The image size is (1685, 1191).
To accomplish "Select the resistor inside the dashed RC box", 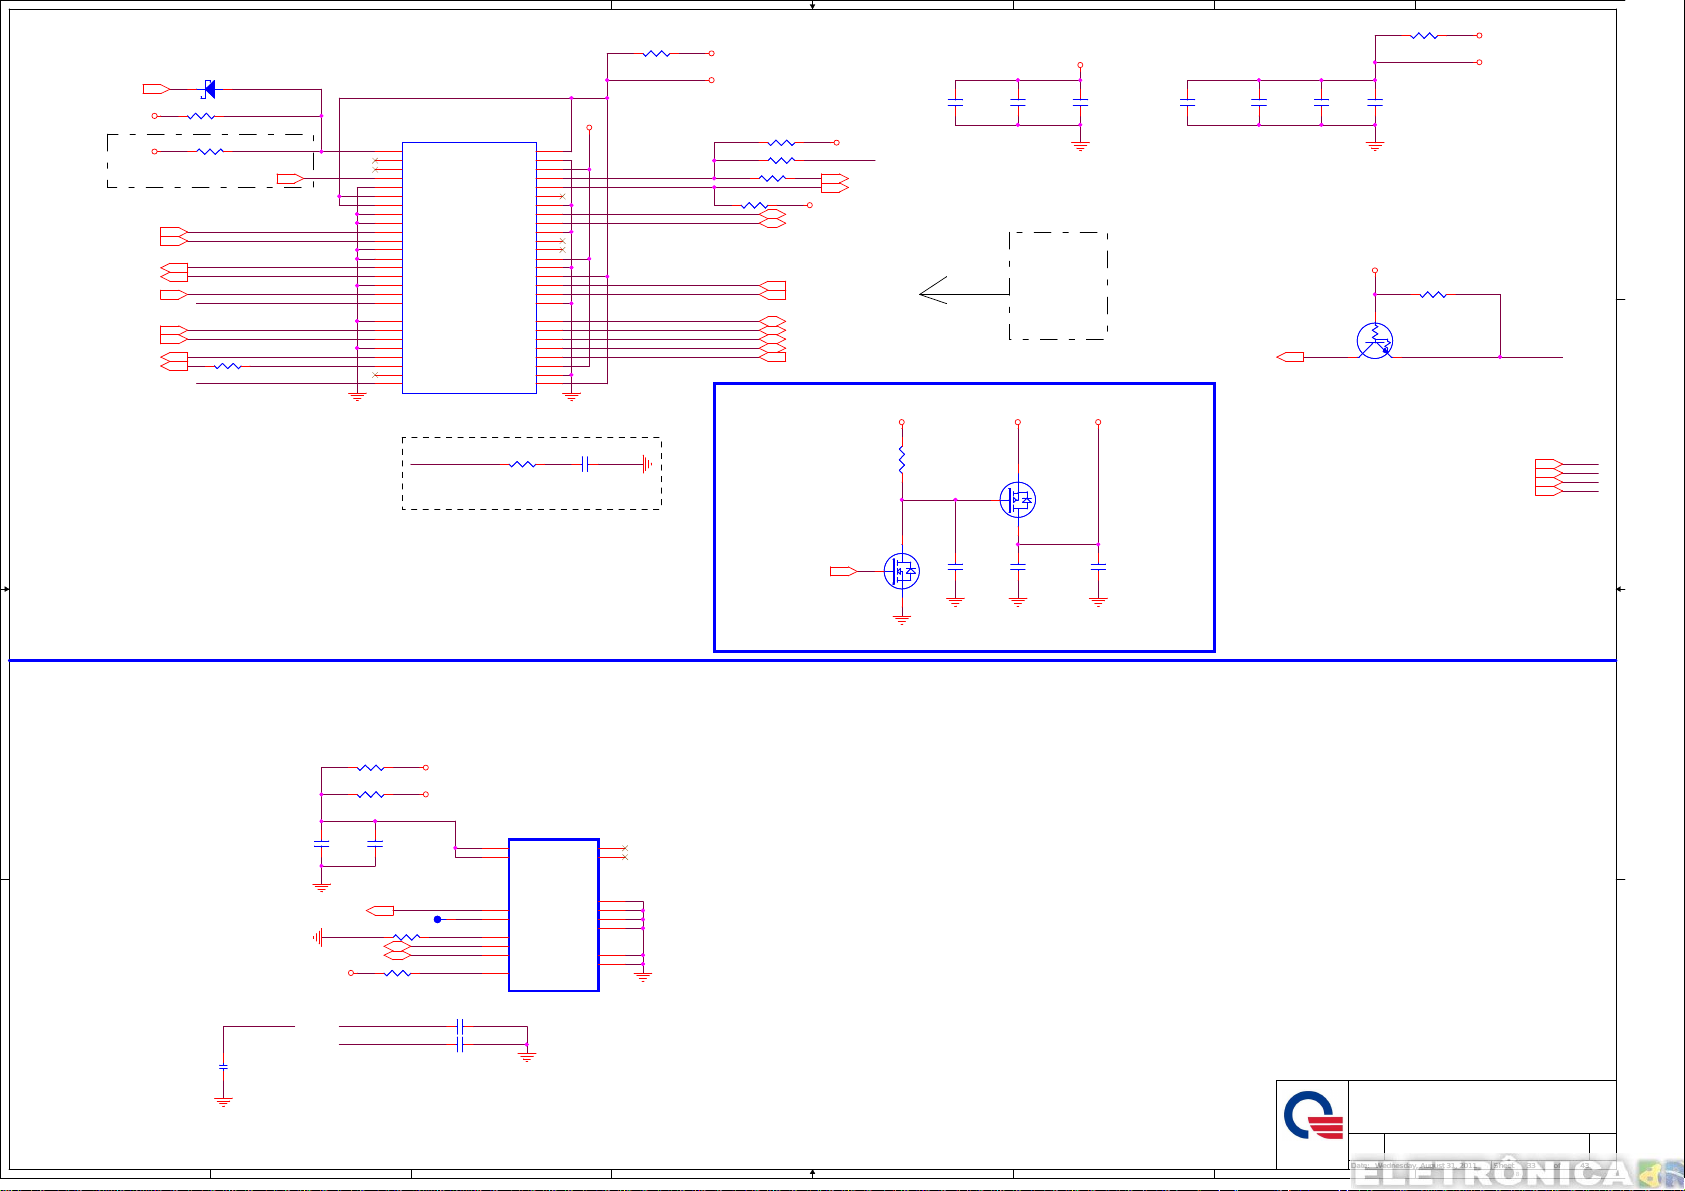I will coord(523,464).
